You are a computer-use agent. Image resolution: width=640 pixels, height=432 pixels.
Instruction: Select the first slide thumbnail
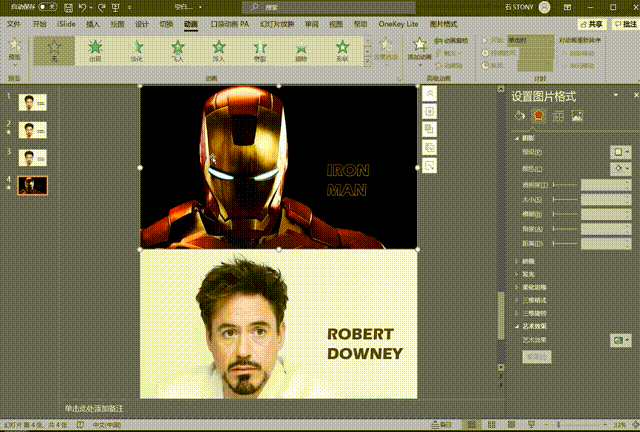(x=33, y=102)
